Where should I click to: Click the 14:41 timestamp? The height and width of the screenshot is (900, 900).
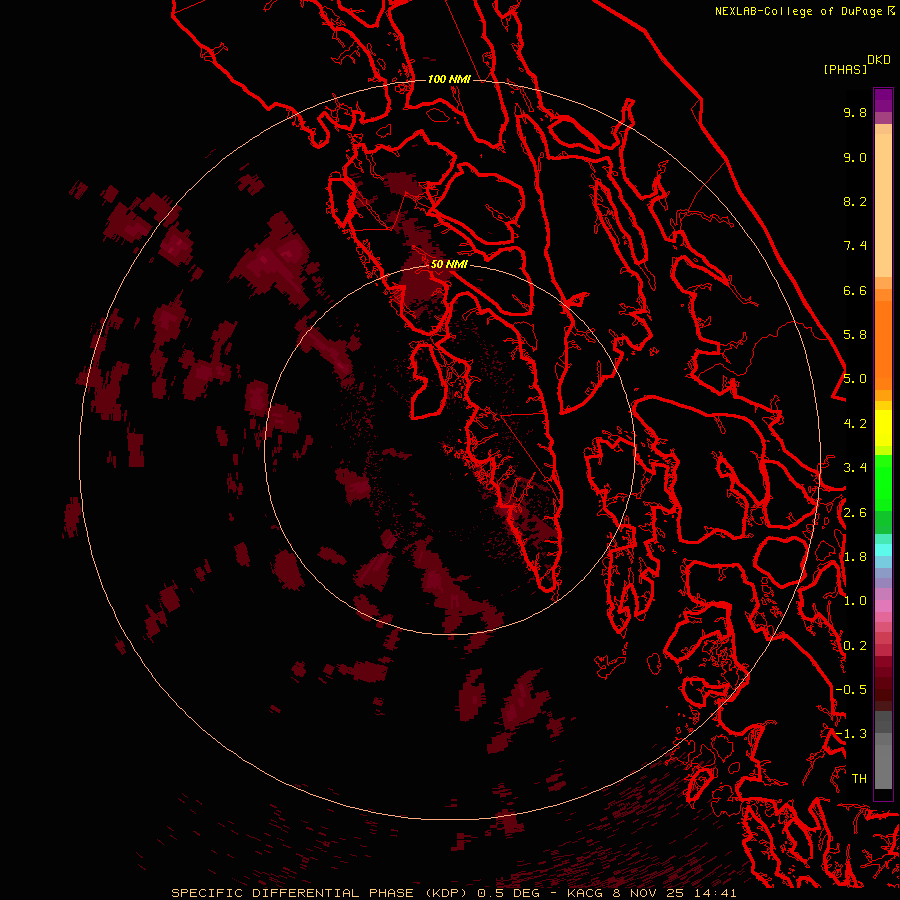point(717,893)
